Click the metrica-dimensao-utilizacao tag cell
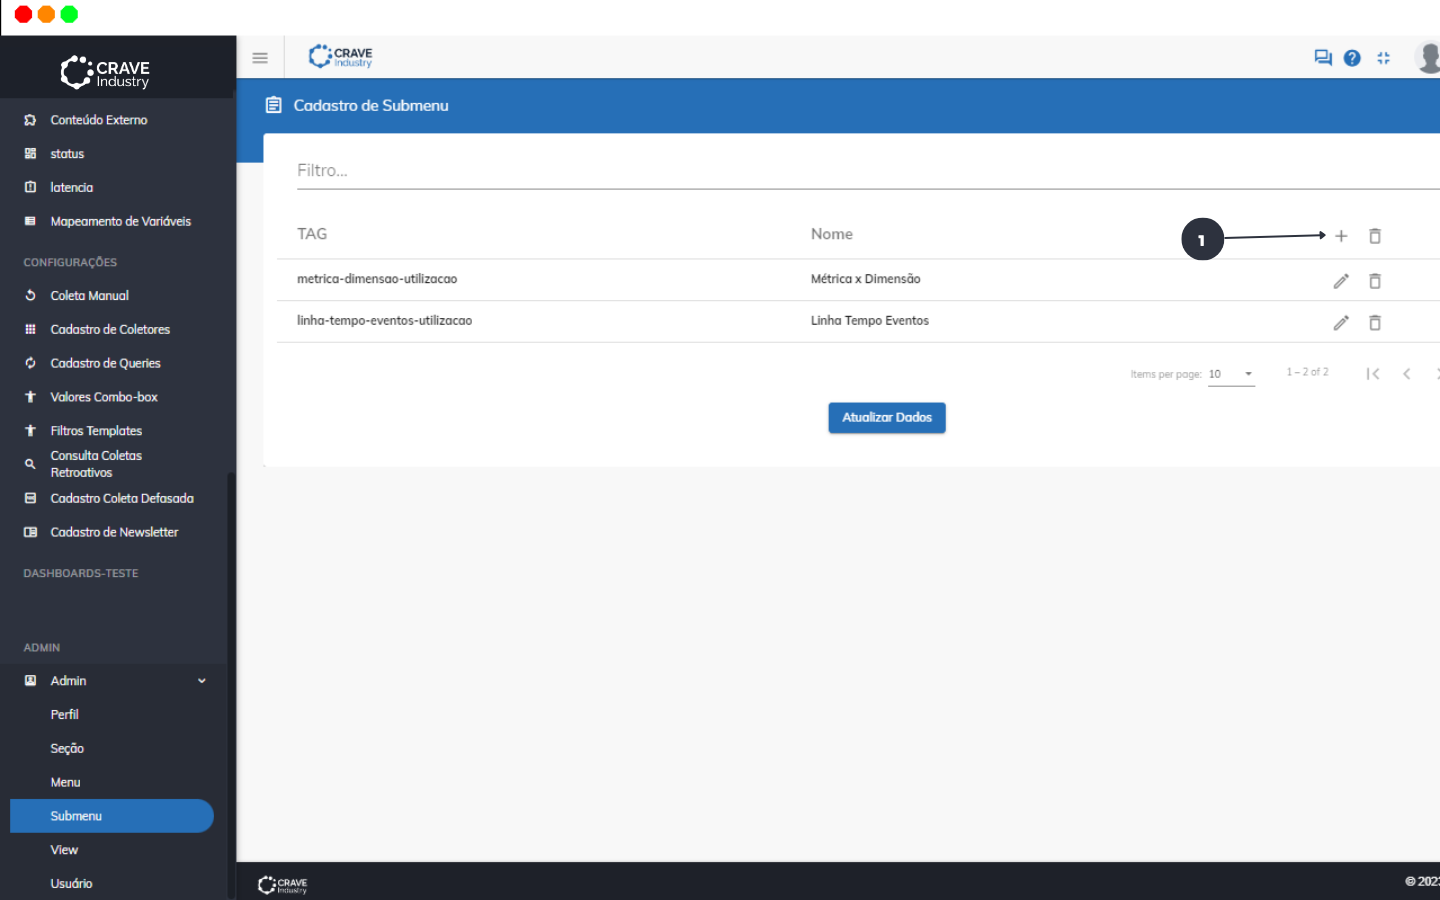The height and width of the screenshot is (900, 1440). coord(377,279)
